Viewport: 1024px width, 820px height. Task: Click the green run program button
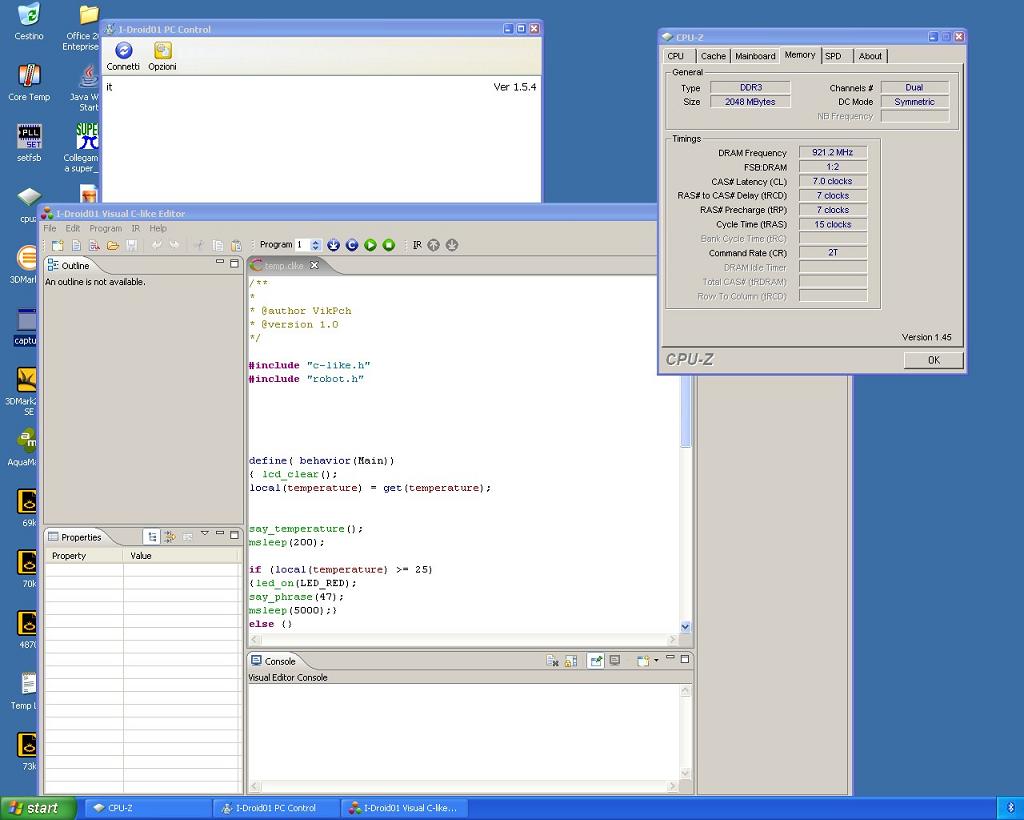[370, 245]
